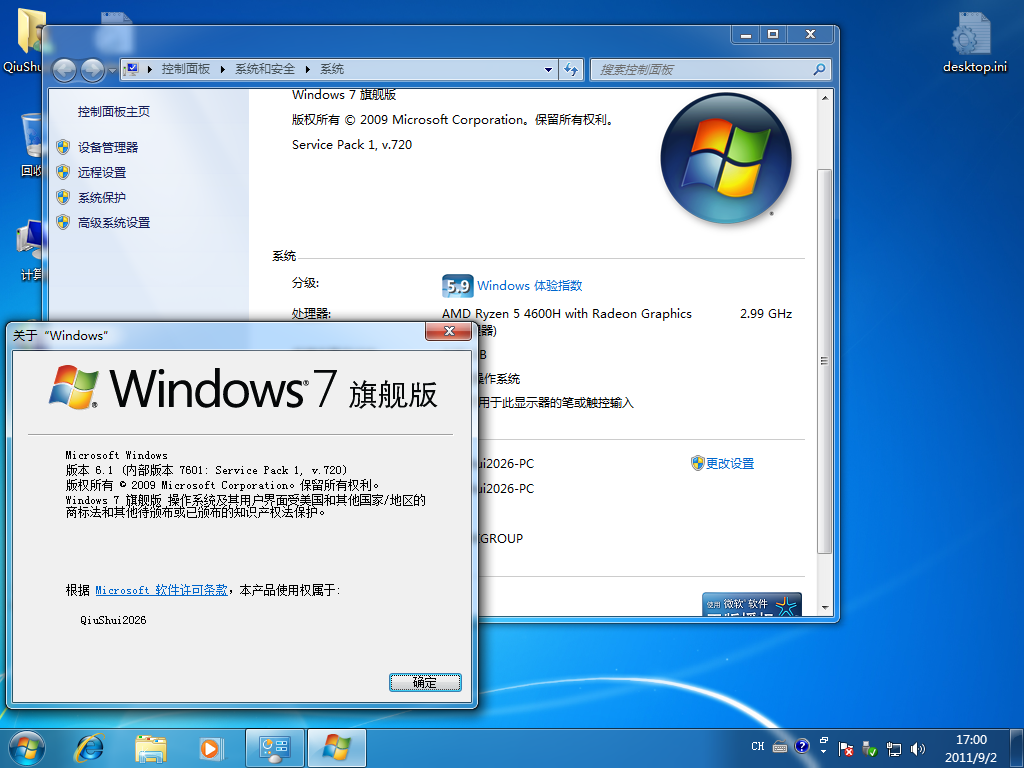Click Action Center flag in tray
Viewport: 1024px width, 768px height.
[846, 748]
